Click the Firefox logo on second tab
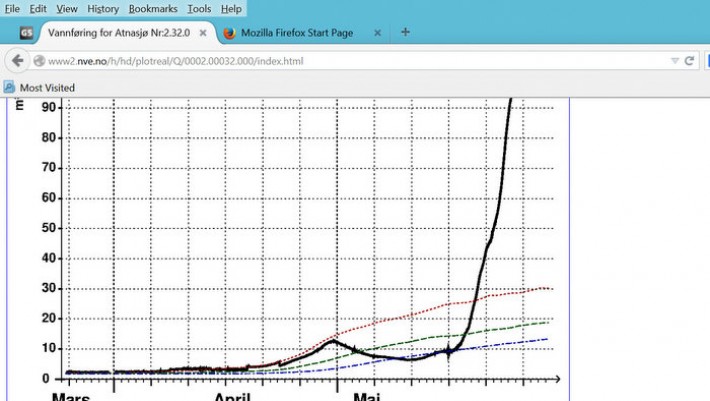 coord(229,33)
